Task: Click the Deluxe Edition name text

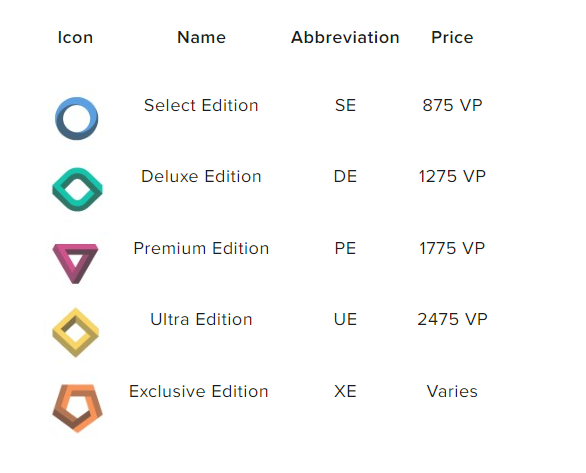Action: (201, 176)
